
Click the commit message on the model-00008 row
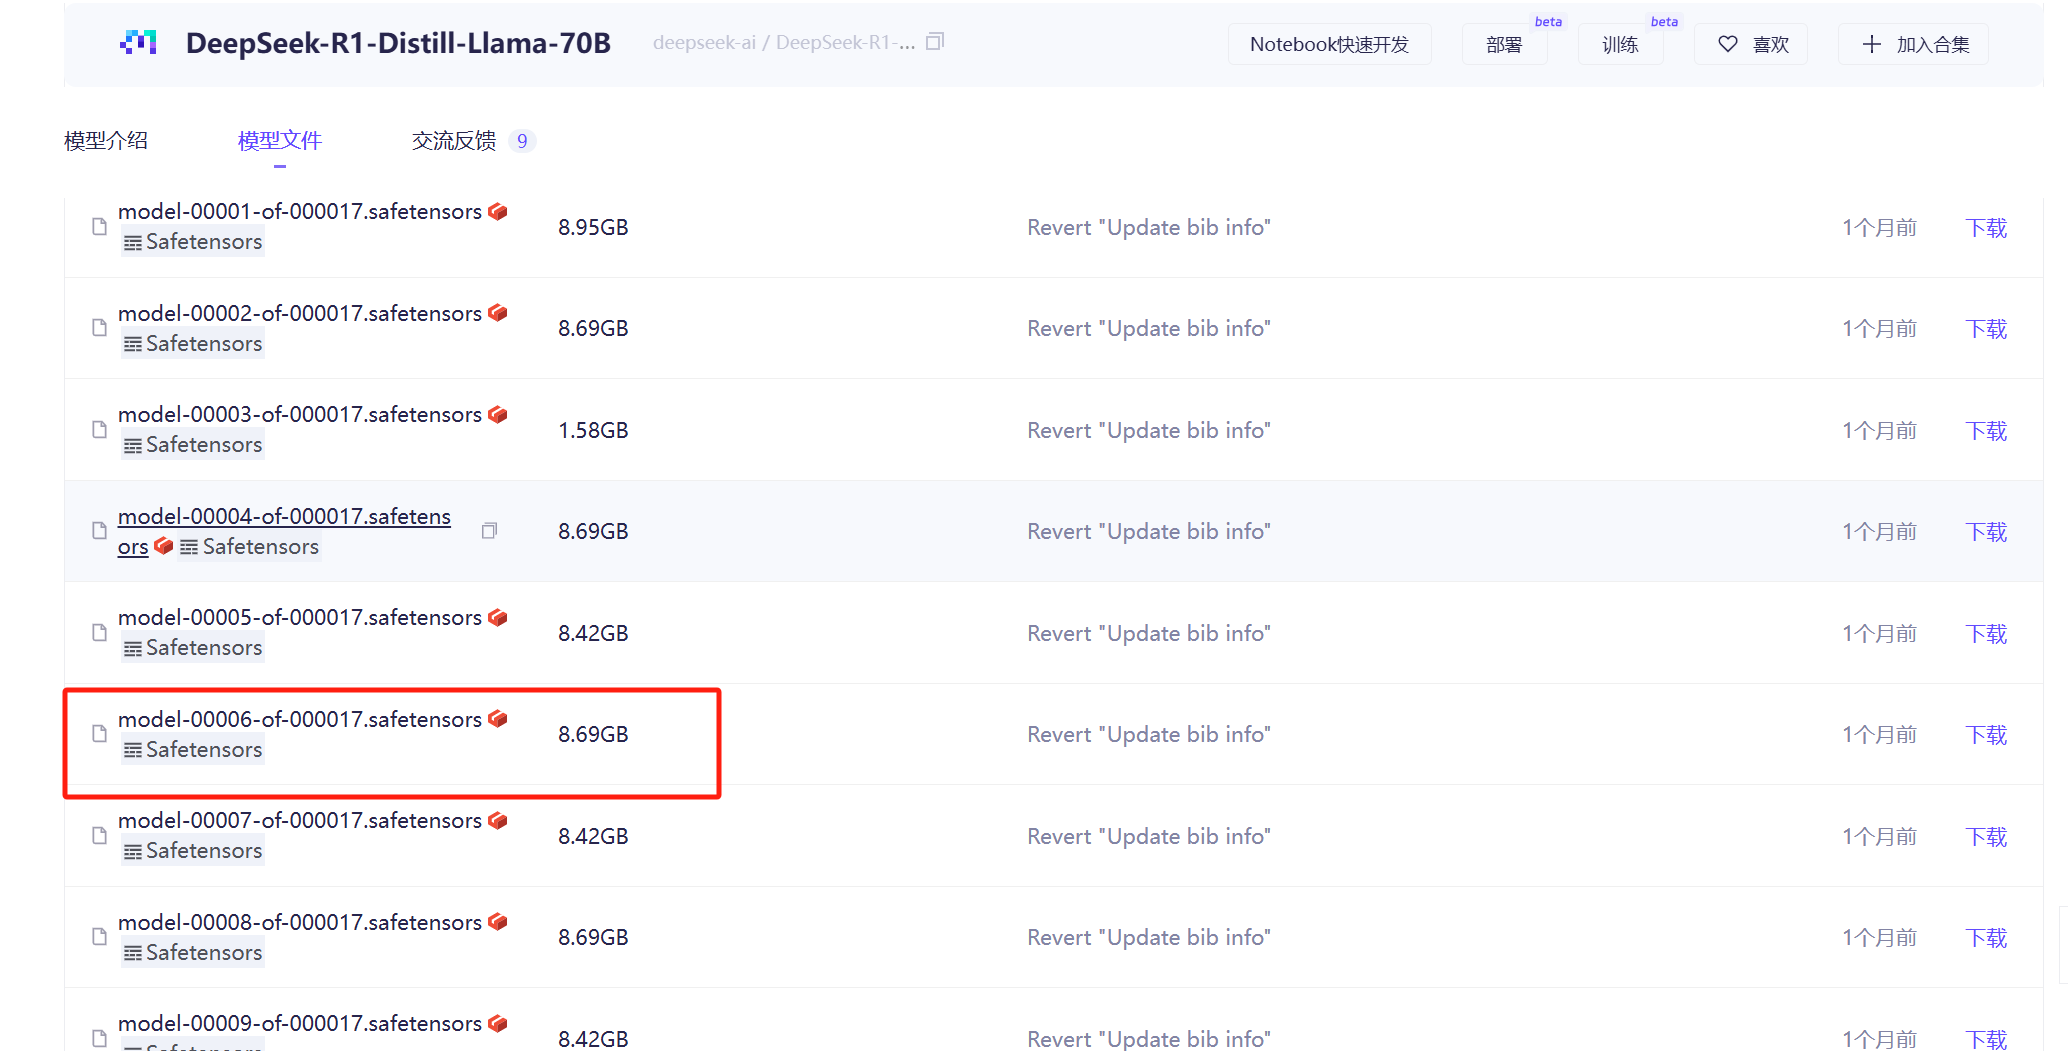pyautogui.click(x=1149, y=938)
